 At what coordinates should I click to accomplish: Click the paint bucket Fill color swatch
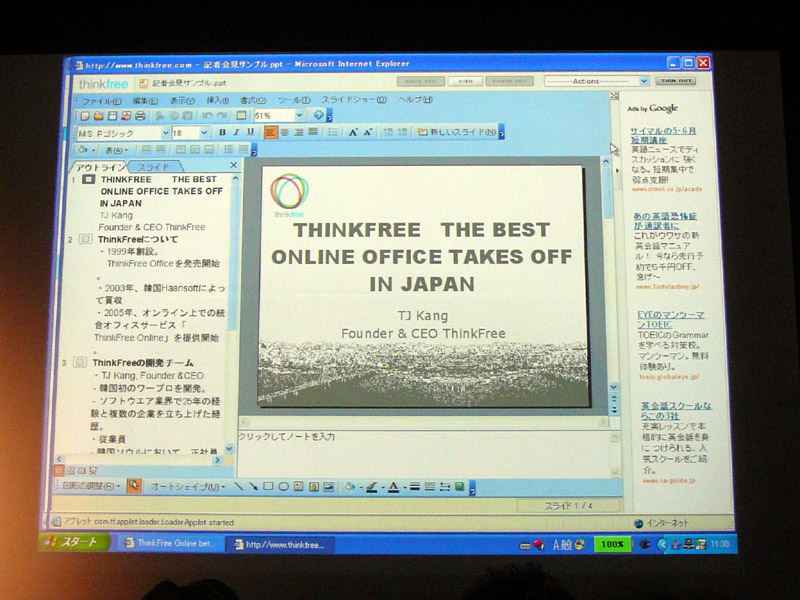tap(349, 487)
